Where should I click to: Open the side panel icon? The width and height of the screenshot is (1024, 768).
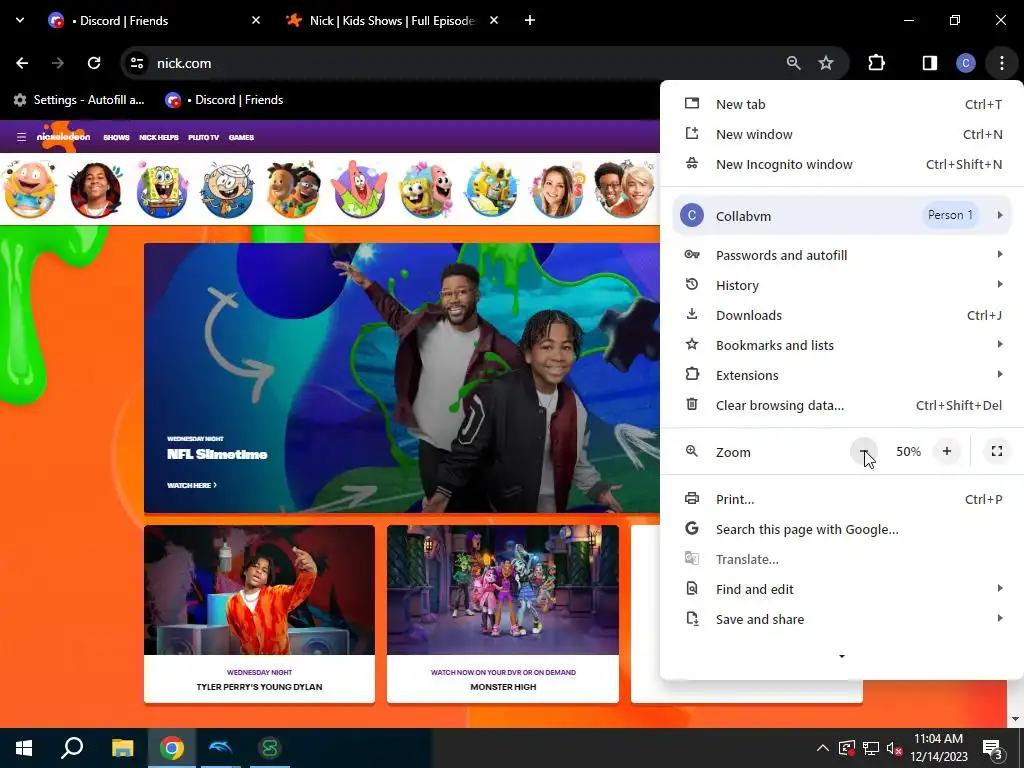929,63
